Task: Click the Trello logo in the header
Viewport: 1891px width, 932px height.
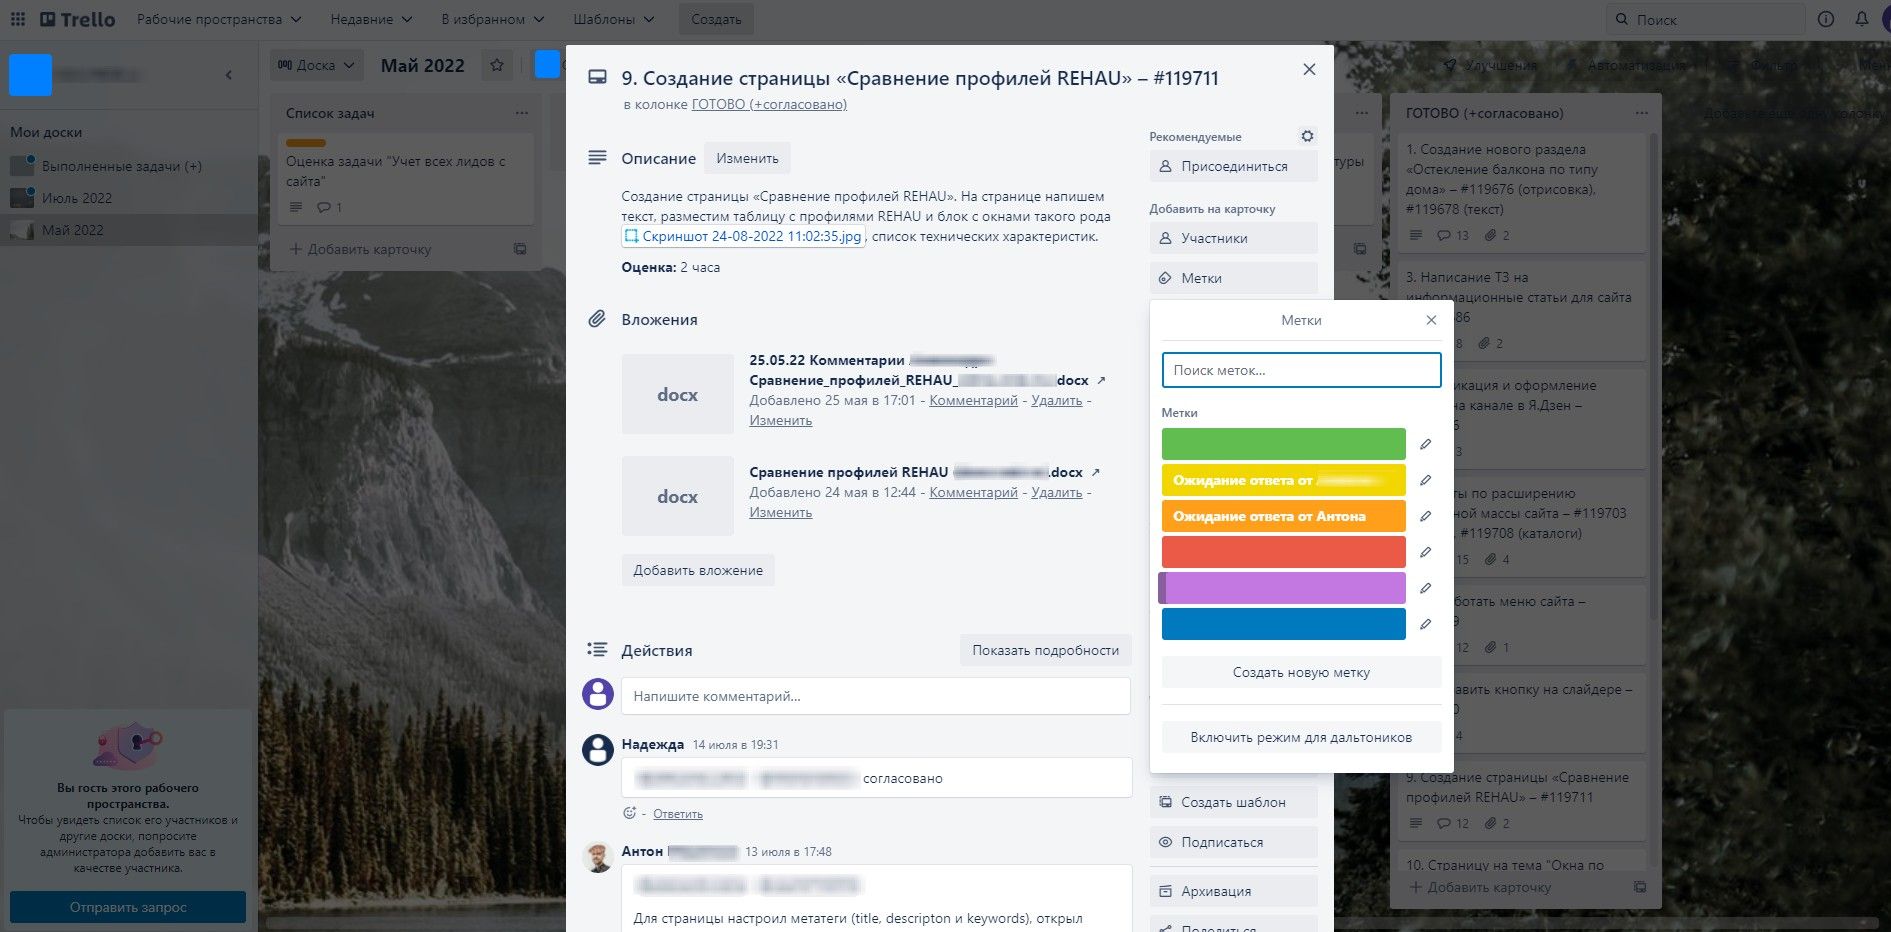Action: [78, 19]
